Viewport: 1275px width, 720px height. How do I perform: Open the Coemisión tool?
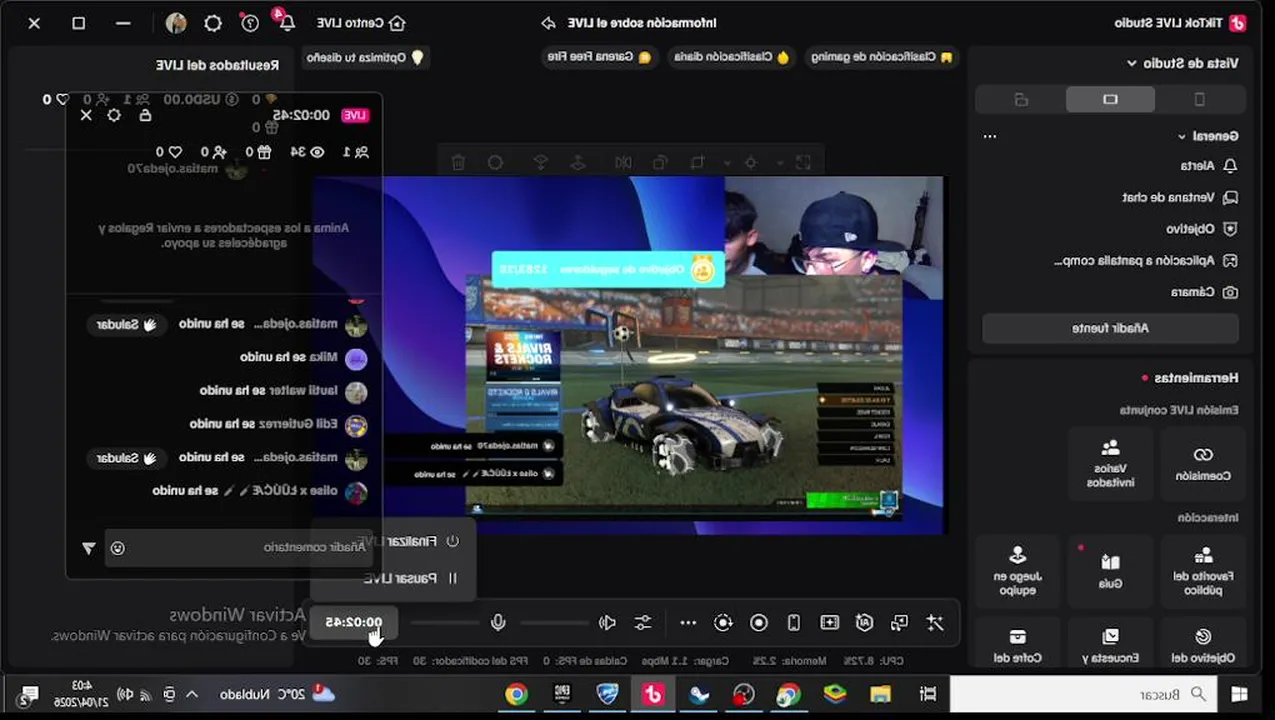click(x=1203, y=463)
